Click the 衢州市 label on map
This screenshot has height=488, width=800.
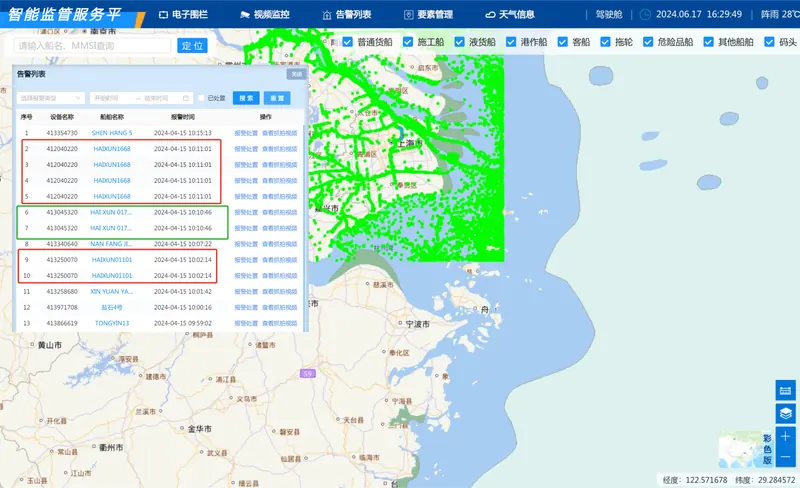click(111, 447)
